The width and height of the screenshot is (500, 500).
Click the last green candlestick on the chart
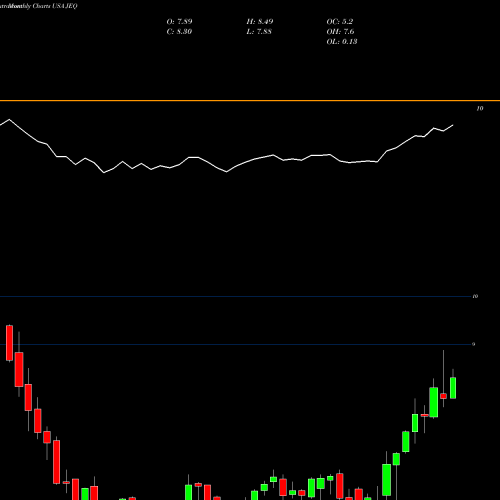pos(453,388)
